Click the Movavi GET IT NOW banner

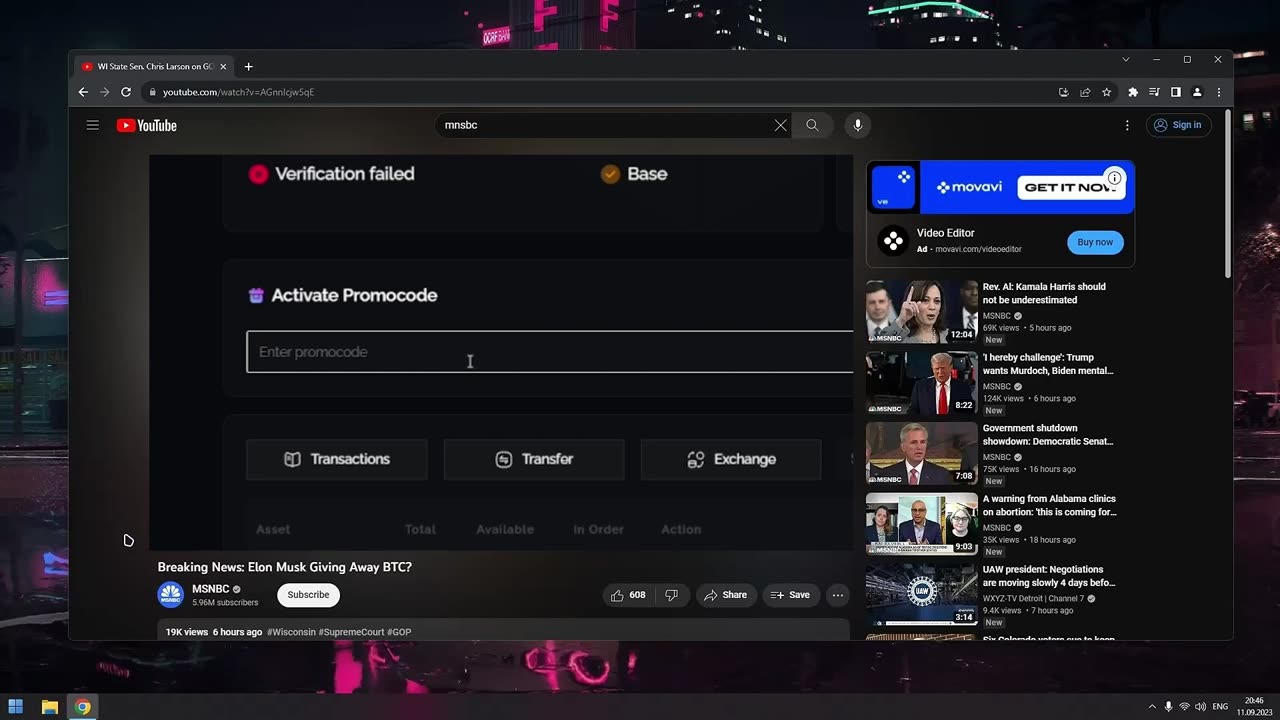pyautogui.click(x=1000, y=187)
